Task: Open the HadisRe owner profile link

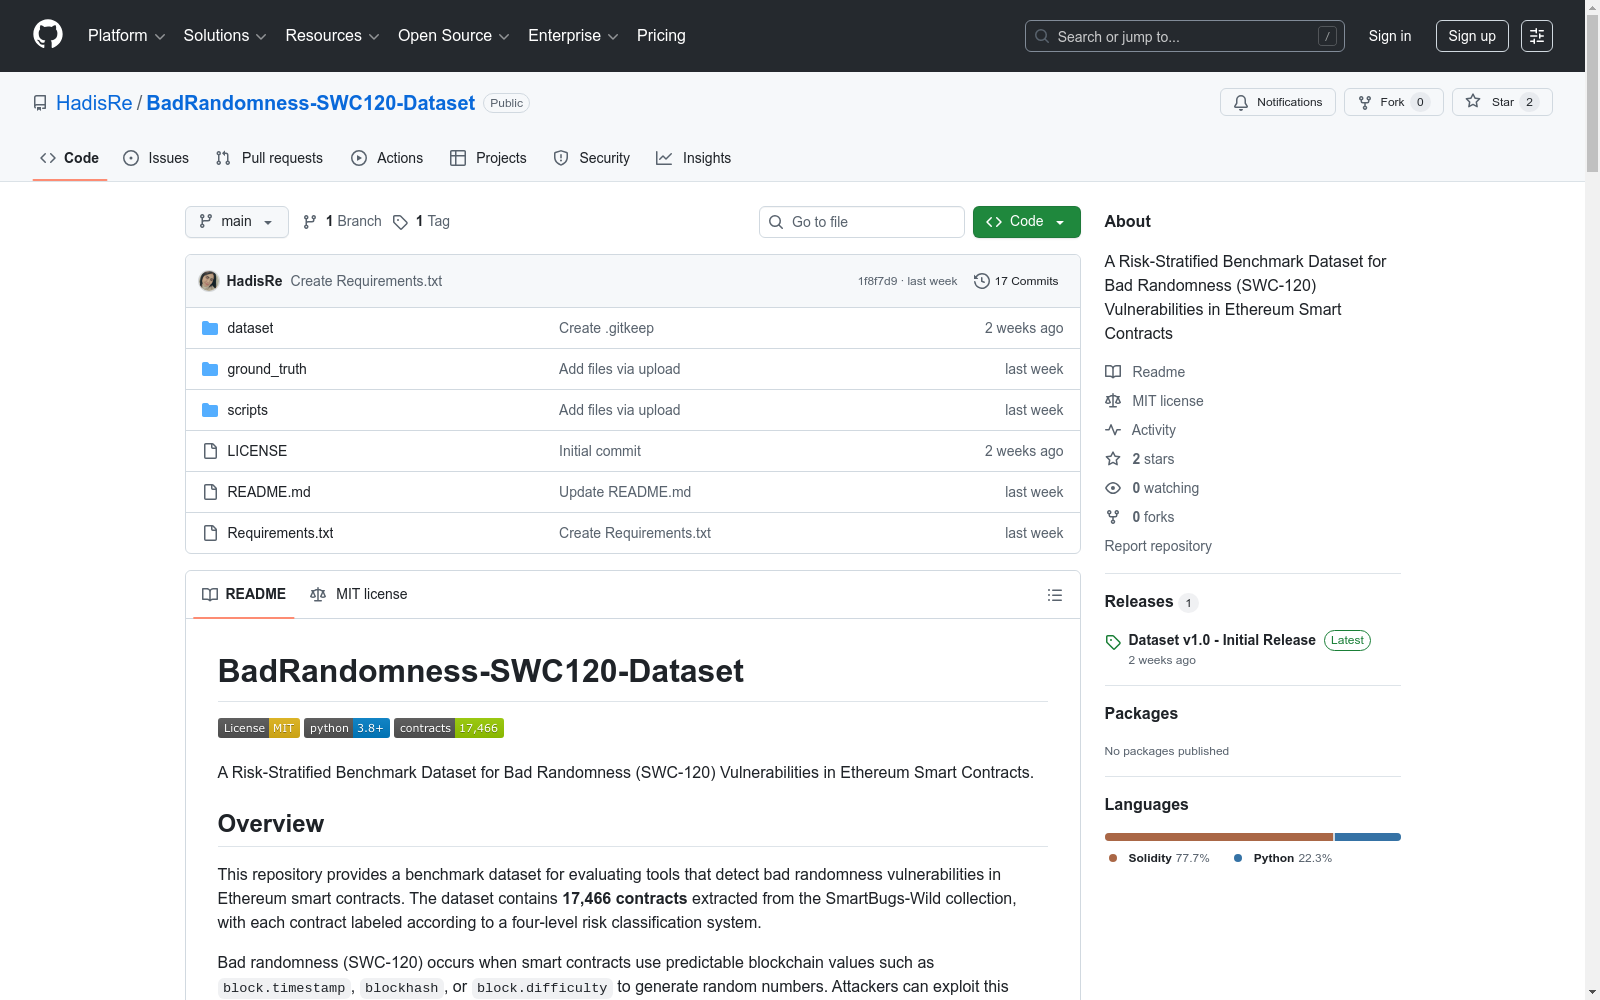Action: click(x=94, y=103)
